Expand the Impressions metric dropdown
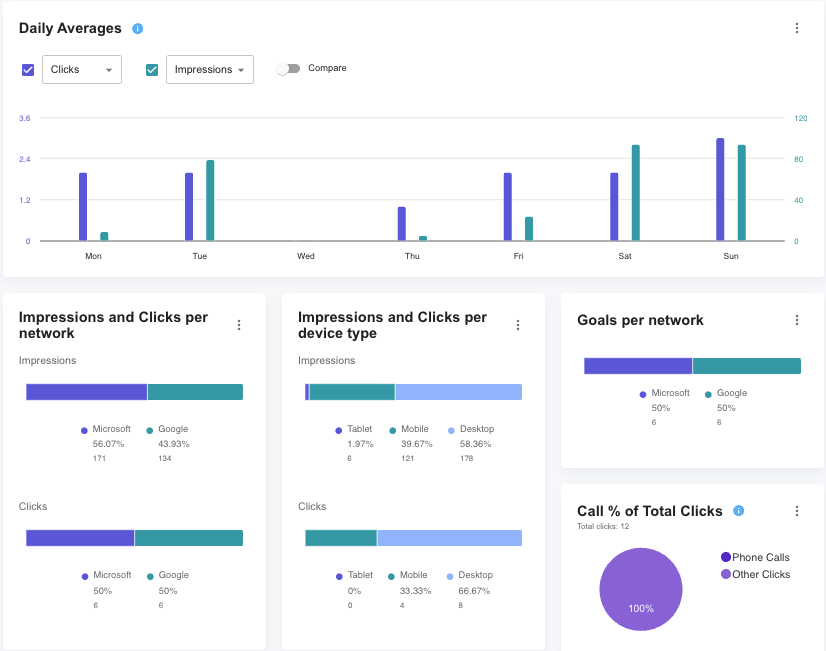The width and height of the screenshot is (826, 651). pos(209,70)
